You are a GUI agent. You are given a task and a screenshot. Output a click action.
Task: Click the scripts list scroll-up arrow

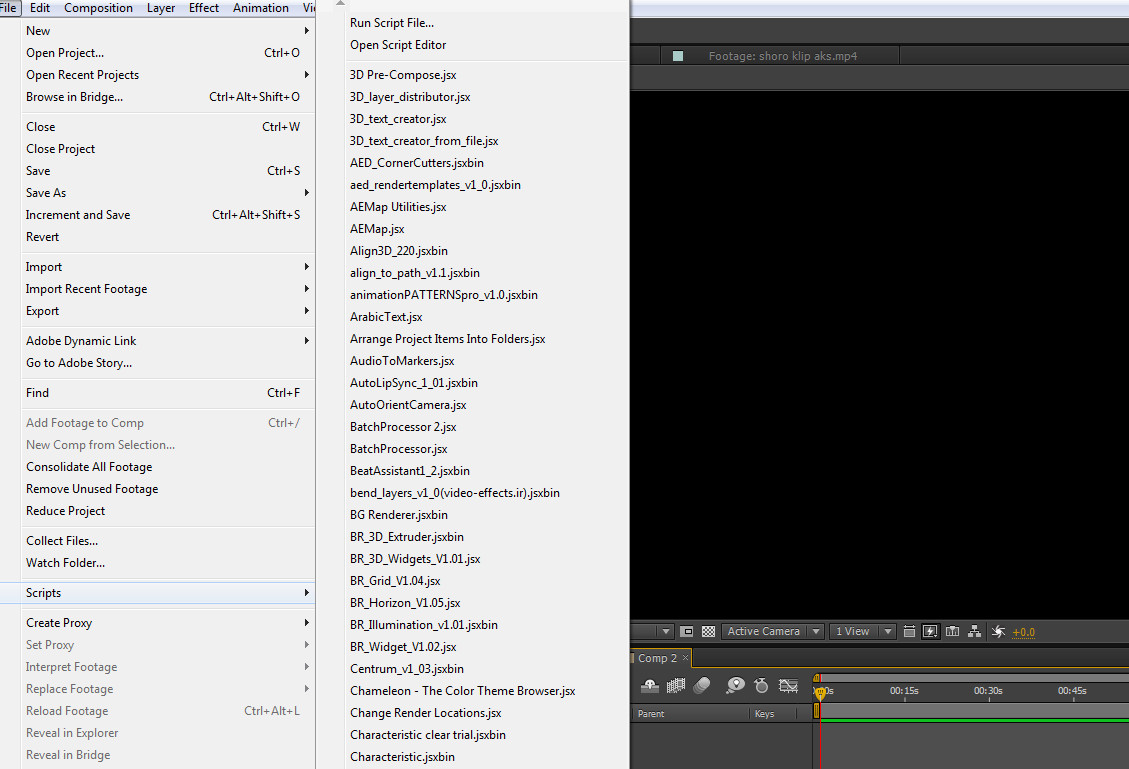pyautogui.click(x=341, y=3)
